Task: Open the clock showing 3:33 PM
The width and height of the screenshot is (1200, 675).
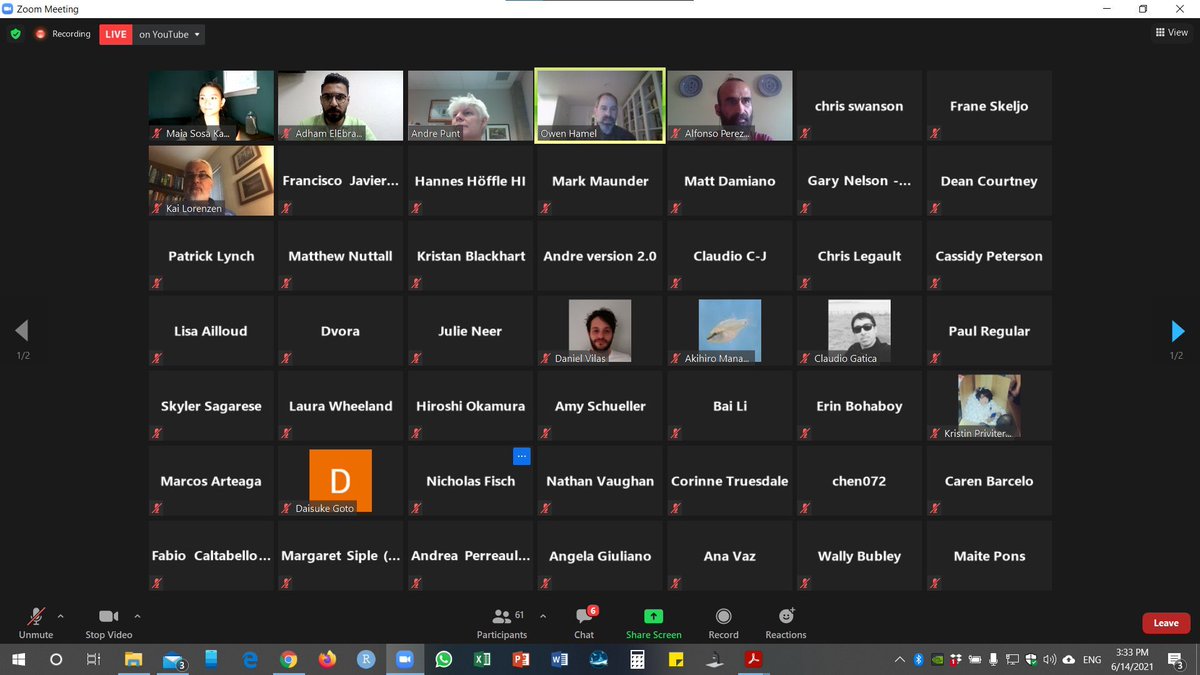Action: [x=1133, y=660]
